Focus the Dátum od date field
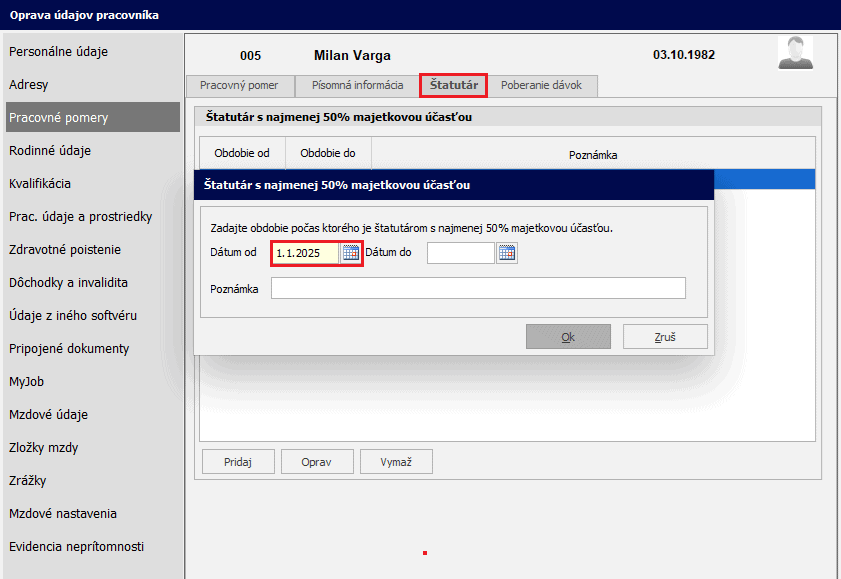This screenshot has height=579, width=841. (x=305, y=253)
